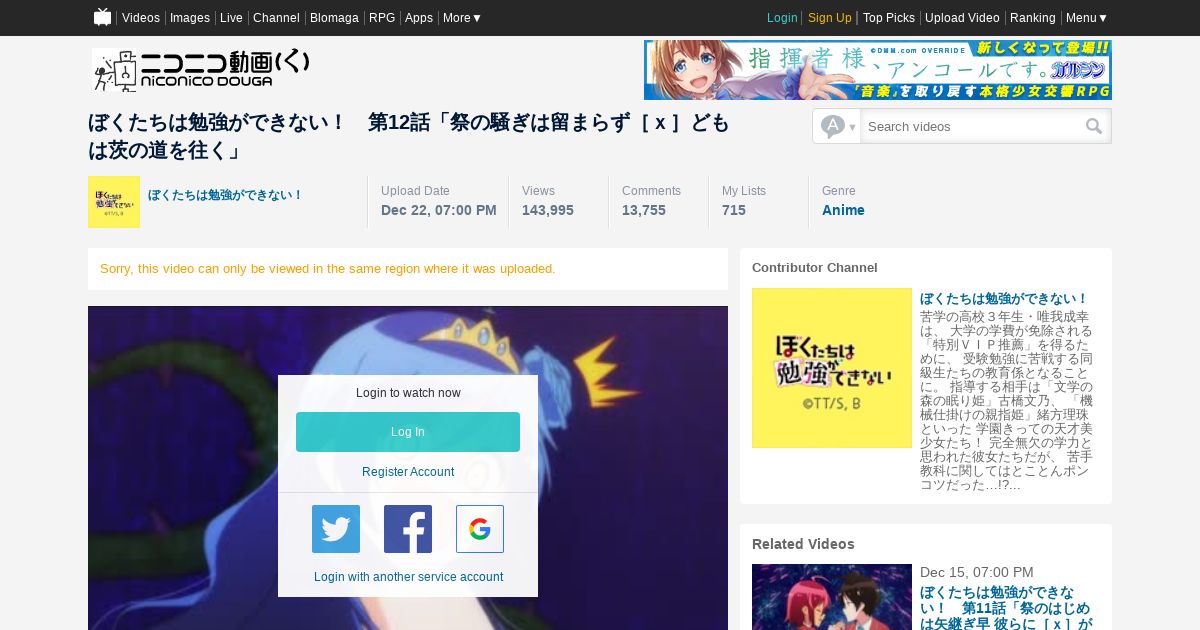Select the My Lists count 715

[x=734, y=210]
